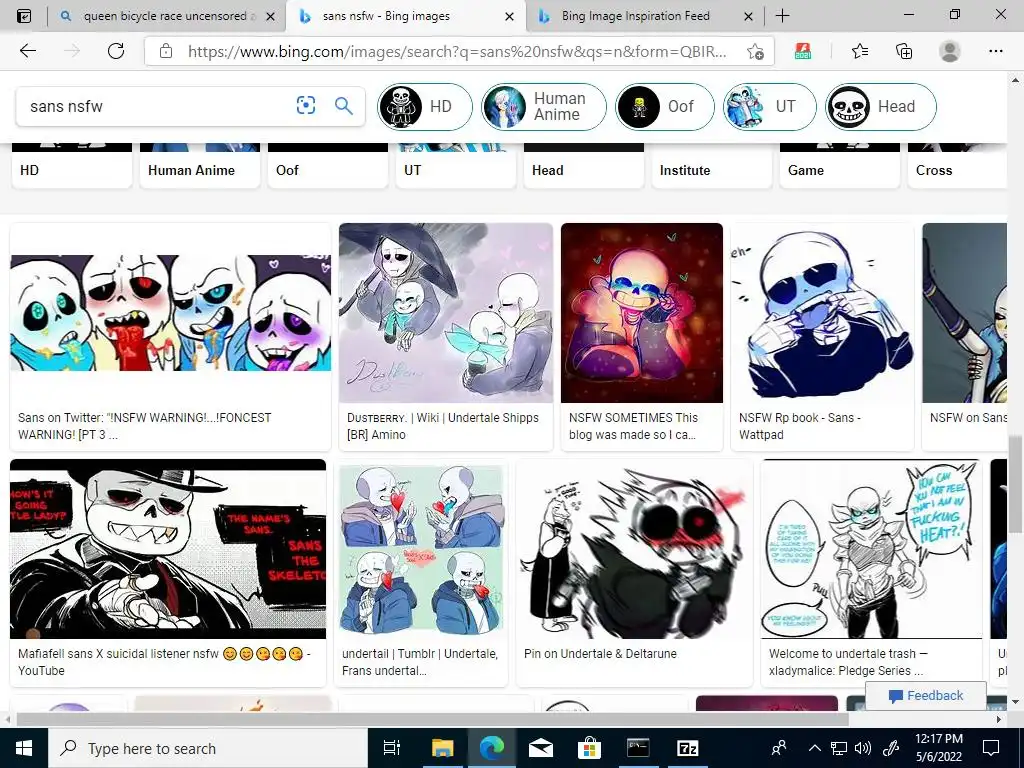Select the Oof filter pill
This screenshot has width=1024, height=768.
pyautogui.click(x=665, y=106)
